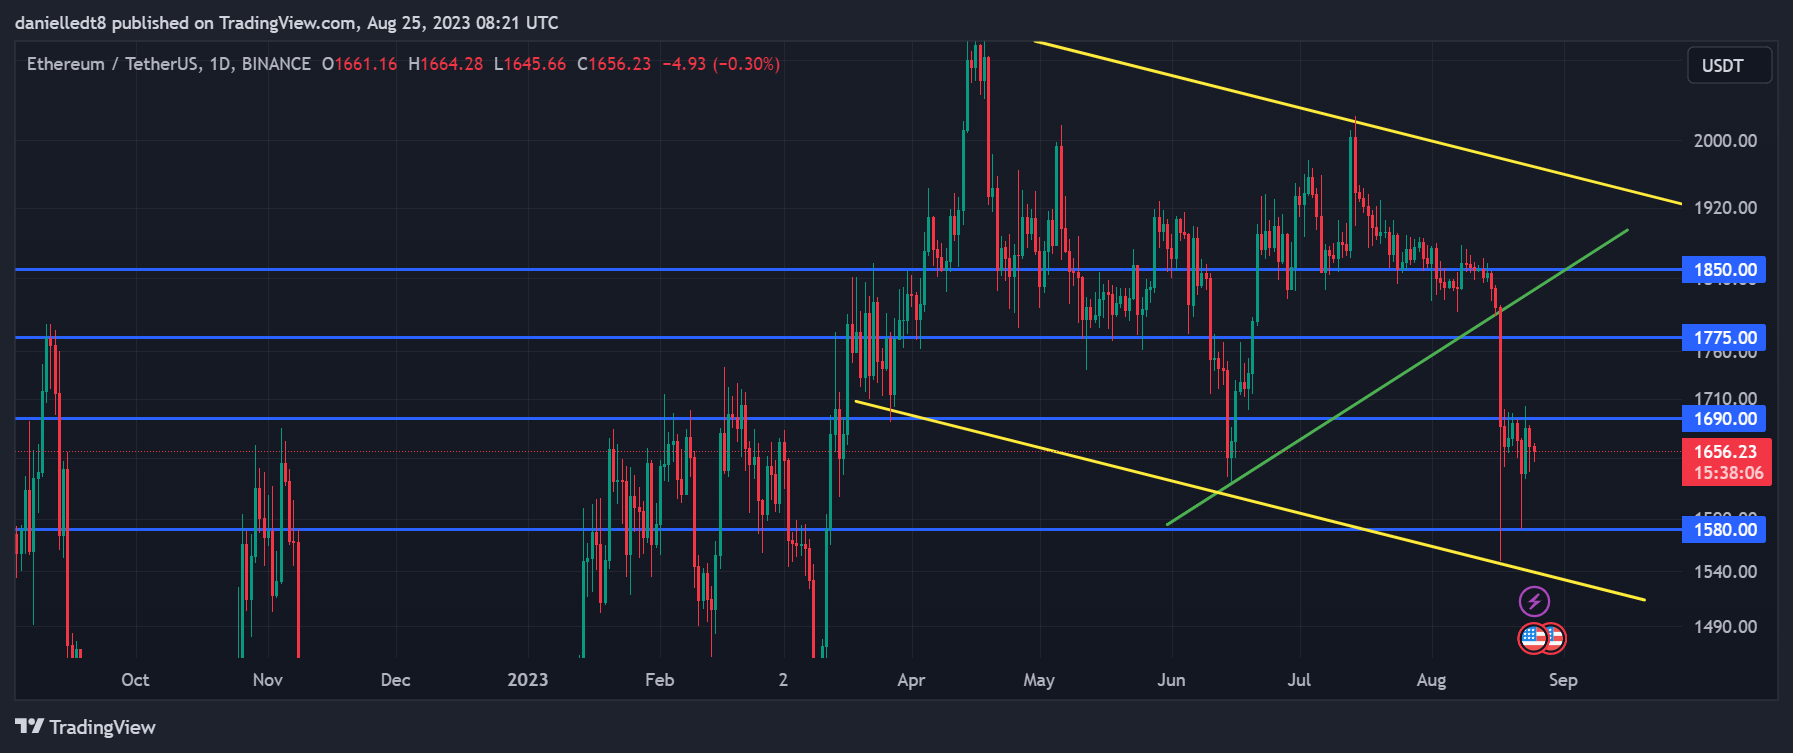Click the 1540.00 price axis label

(1725, 572)
